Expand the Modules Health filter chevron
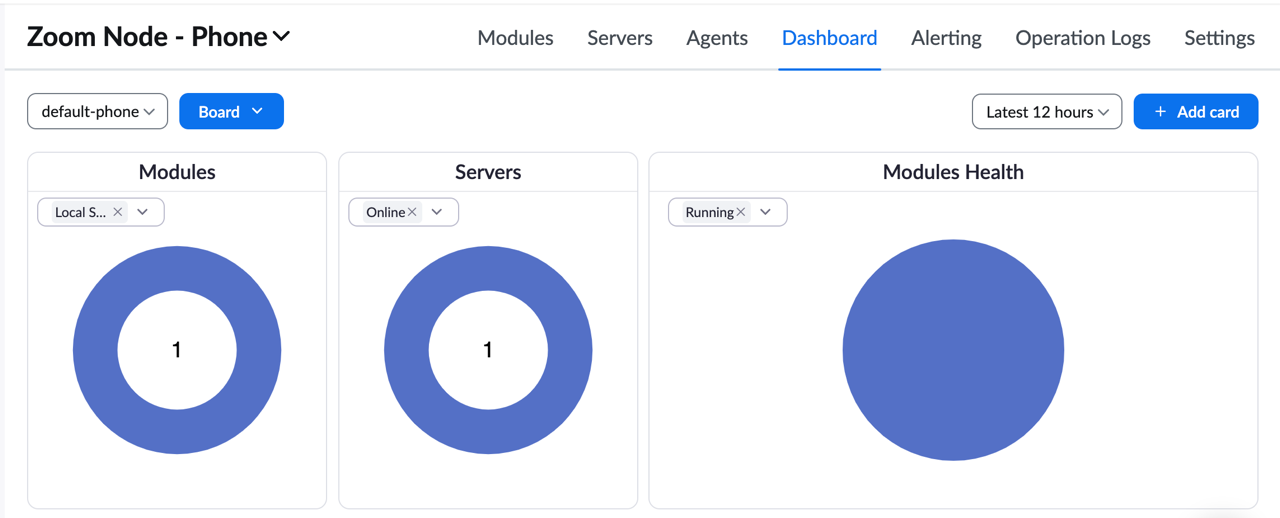 [766, 212]
